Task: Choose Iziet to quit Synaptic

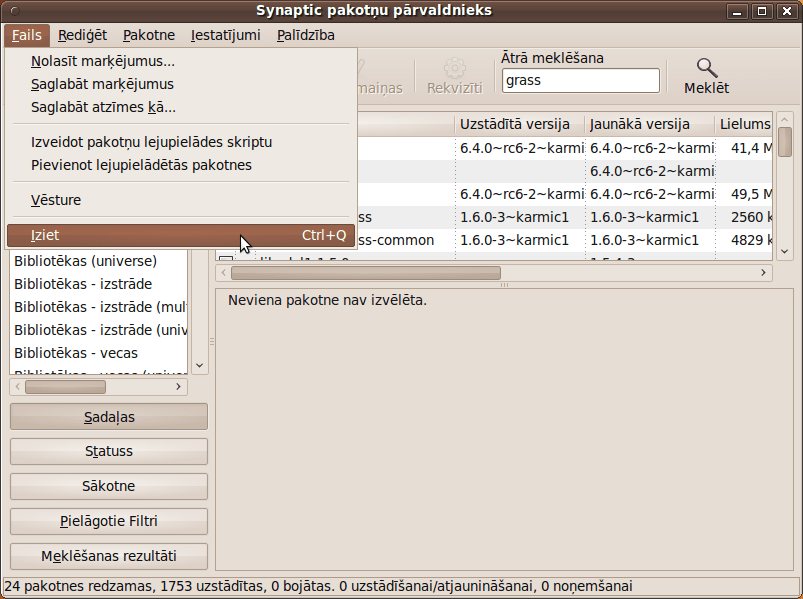Action: [181, 235]
